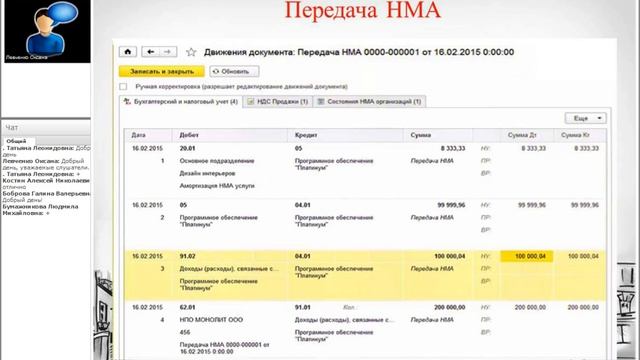Screen dimensions: 640x360
Task: Select debit account 62.01 cell
Action: point(187,307)
